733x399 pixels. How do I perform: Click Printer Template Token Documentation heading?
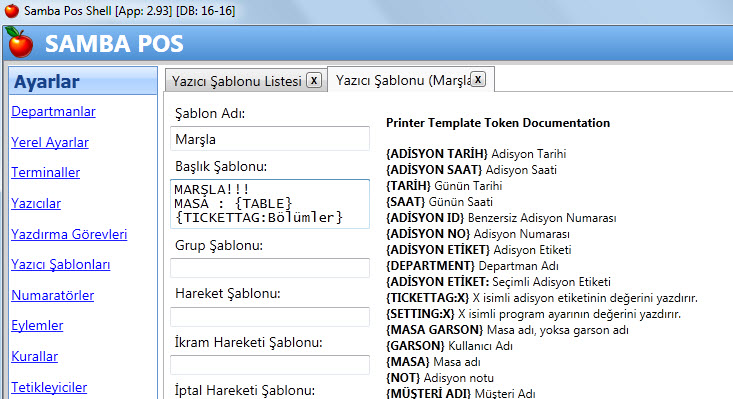point(498,123)
